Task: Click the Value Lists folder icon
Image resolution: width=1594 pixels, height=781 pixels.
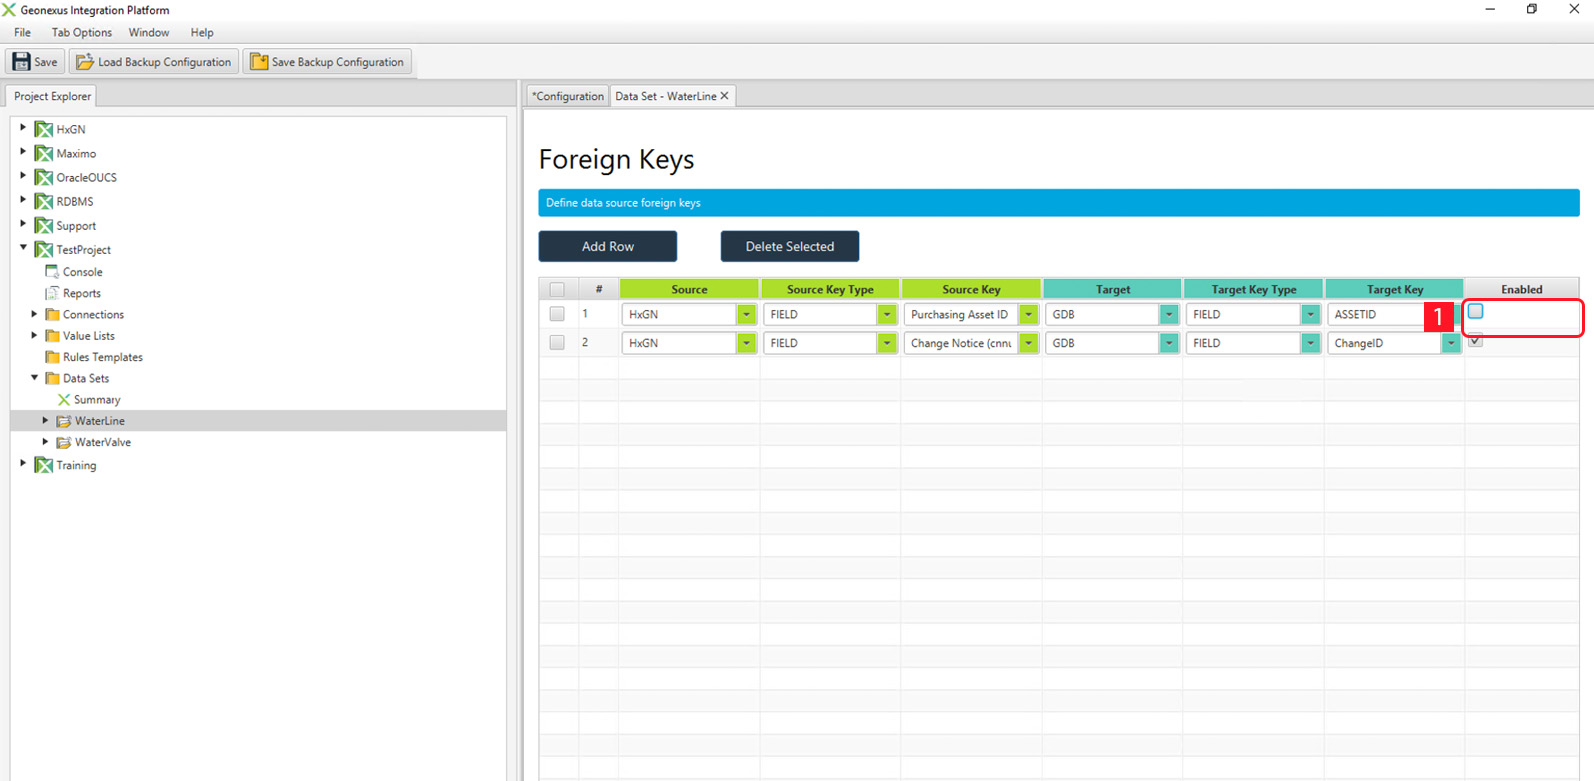Action: pos(52,336)
